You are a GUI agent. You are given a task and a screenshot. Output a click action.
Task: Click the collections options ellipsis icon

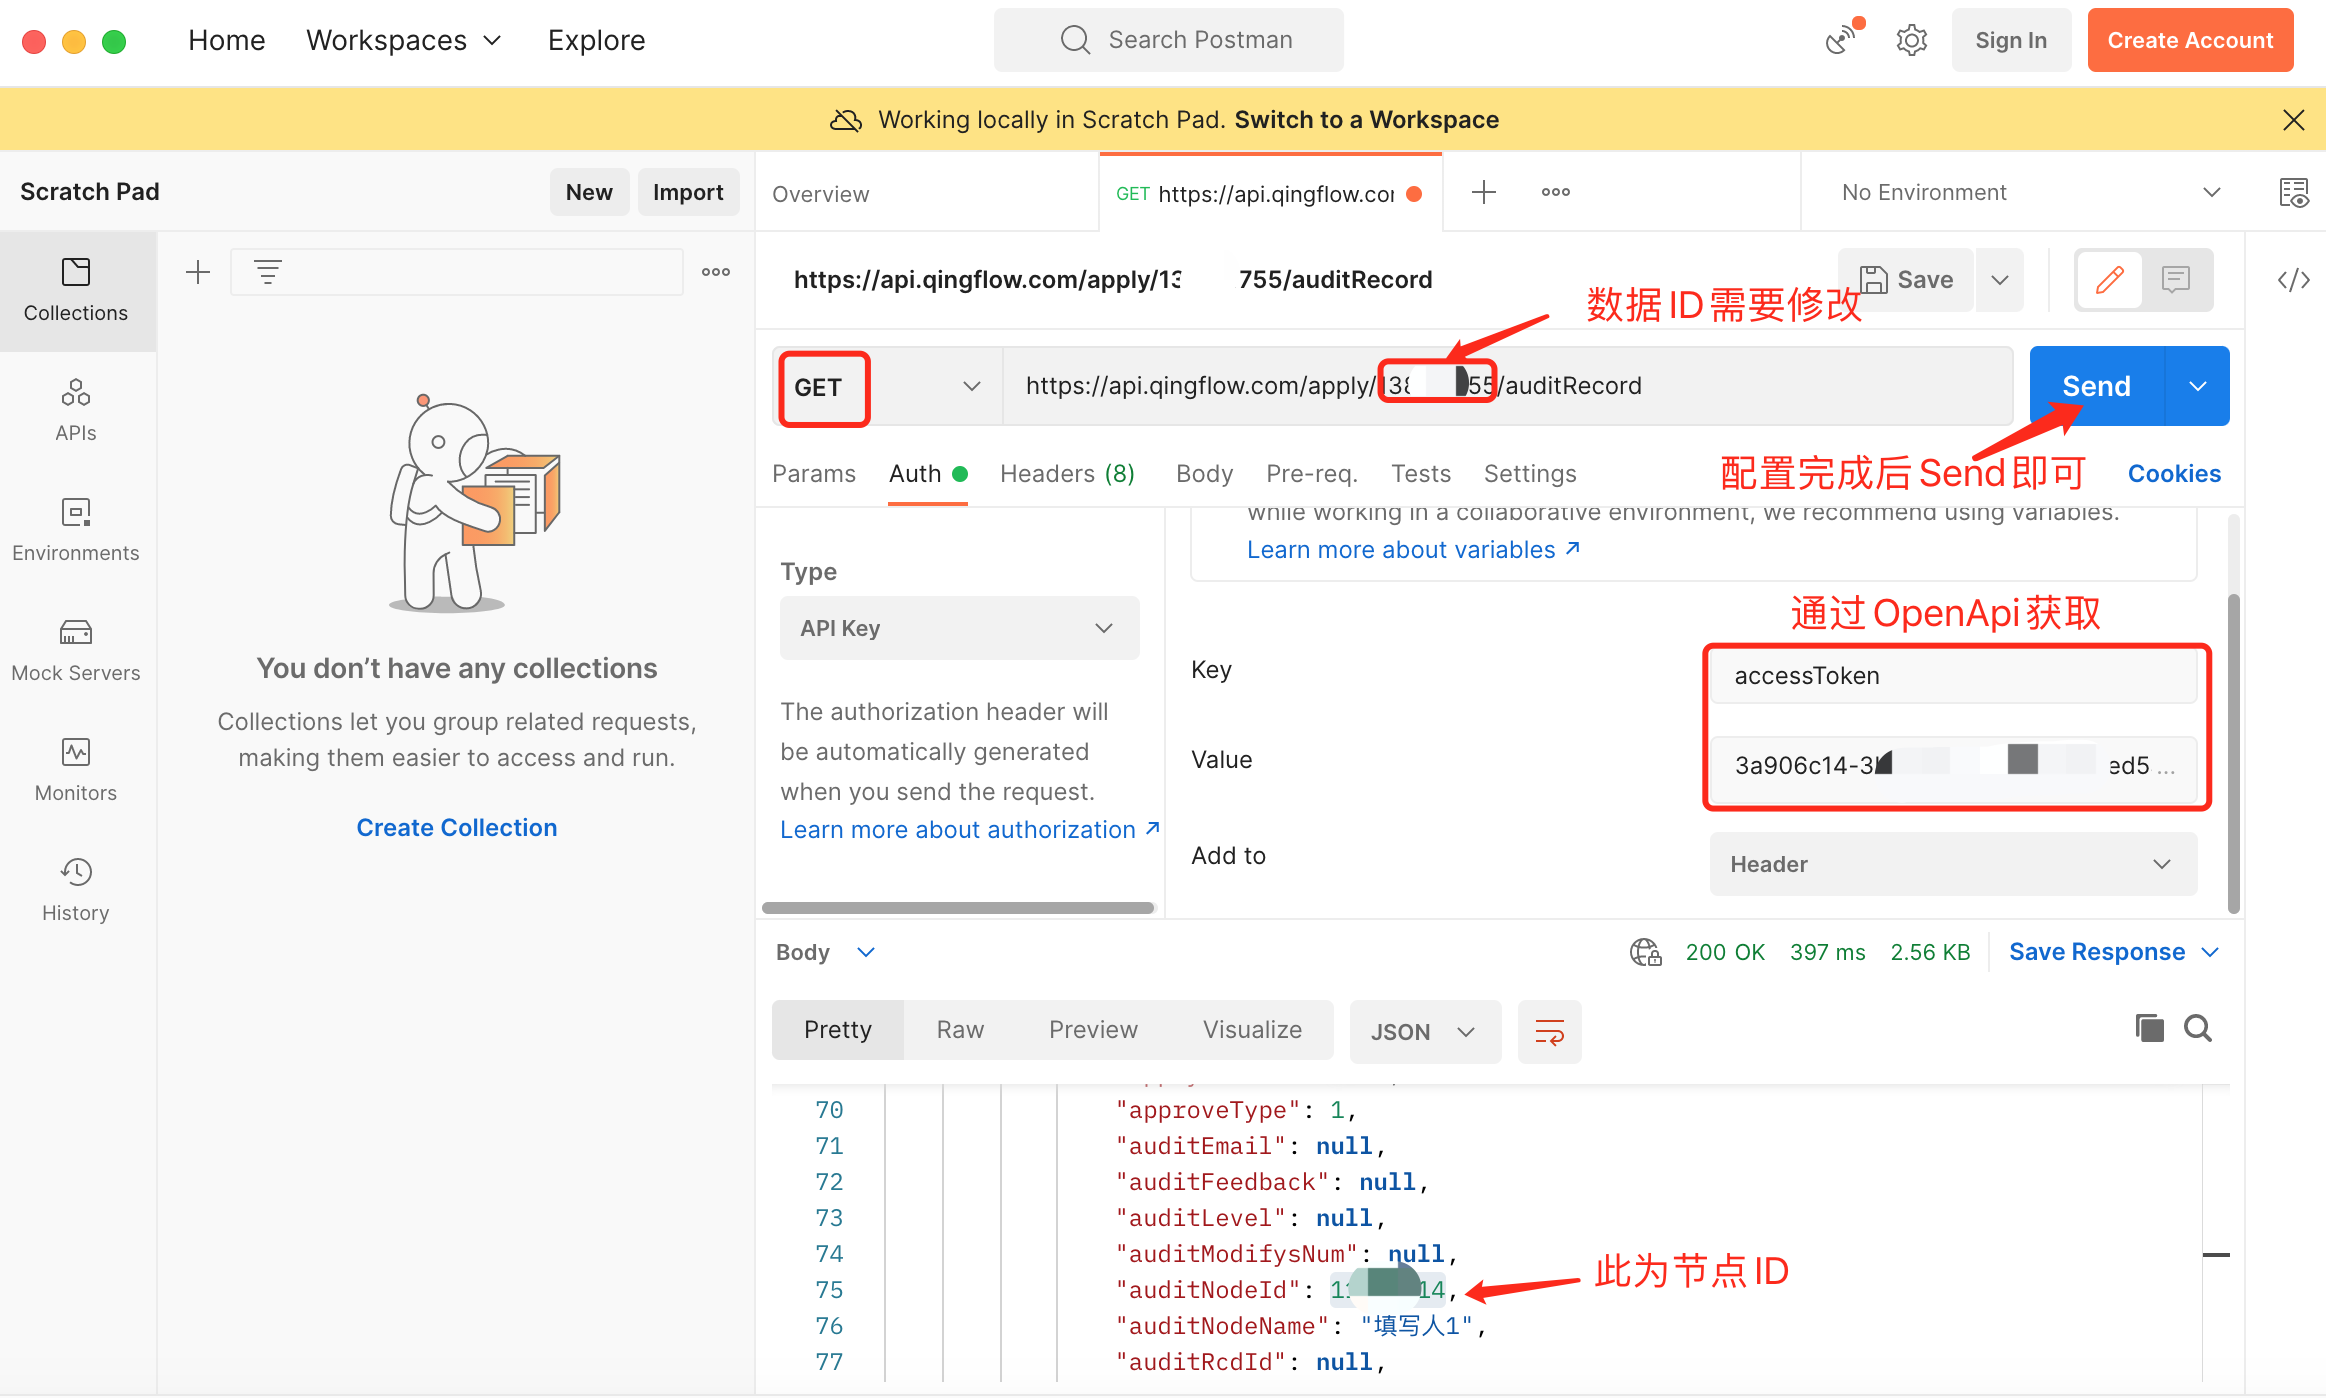[x=716, y=272]
